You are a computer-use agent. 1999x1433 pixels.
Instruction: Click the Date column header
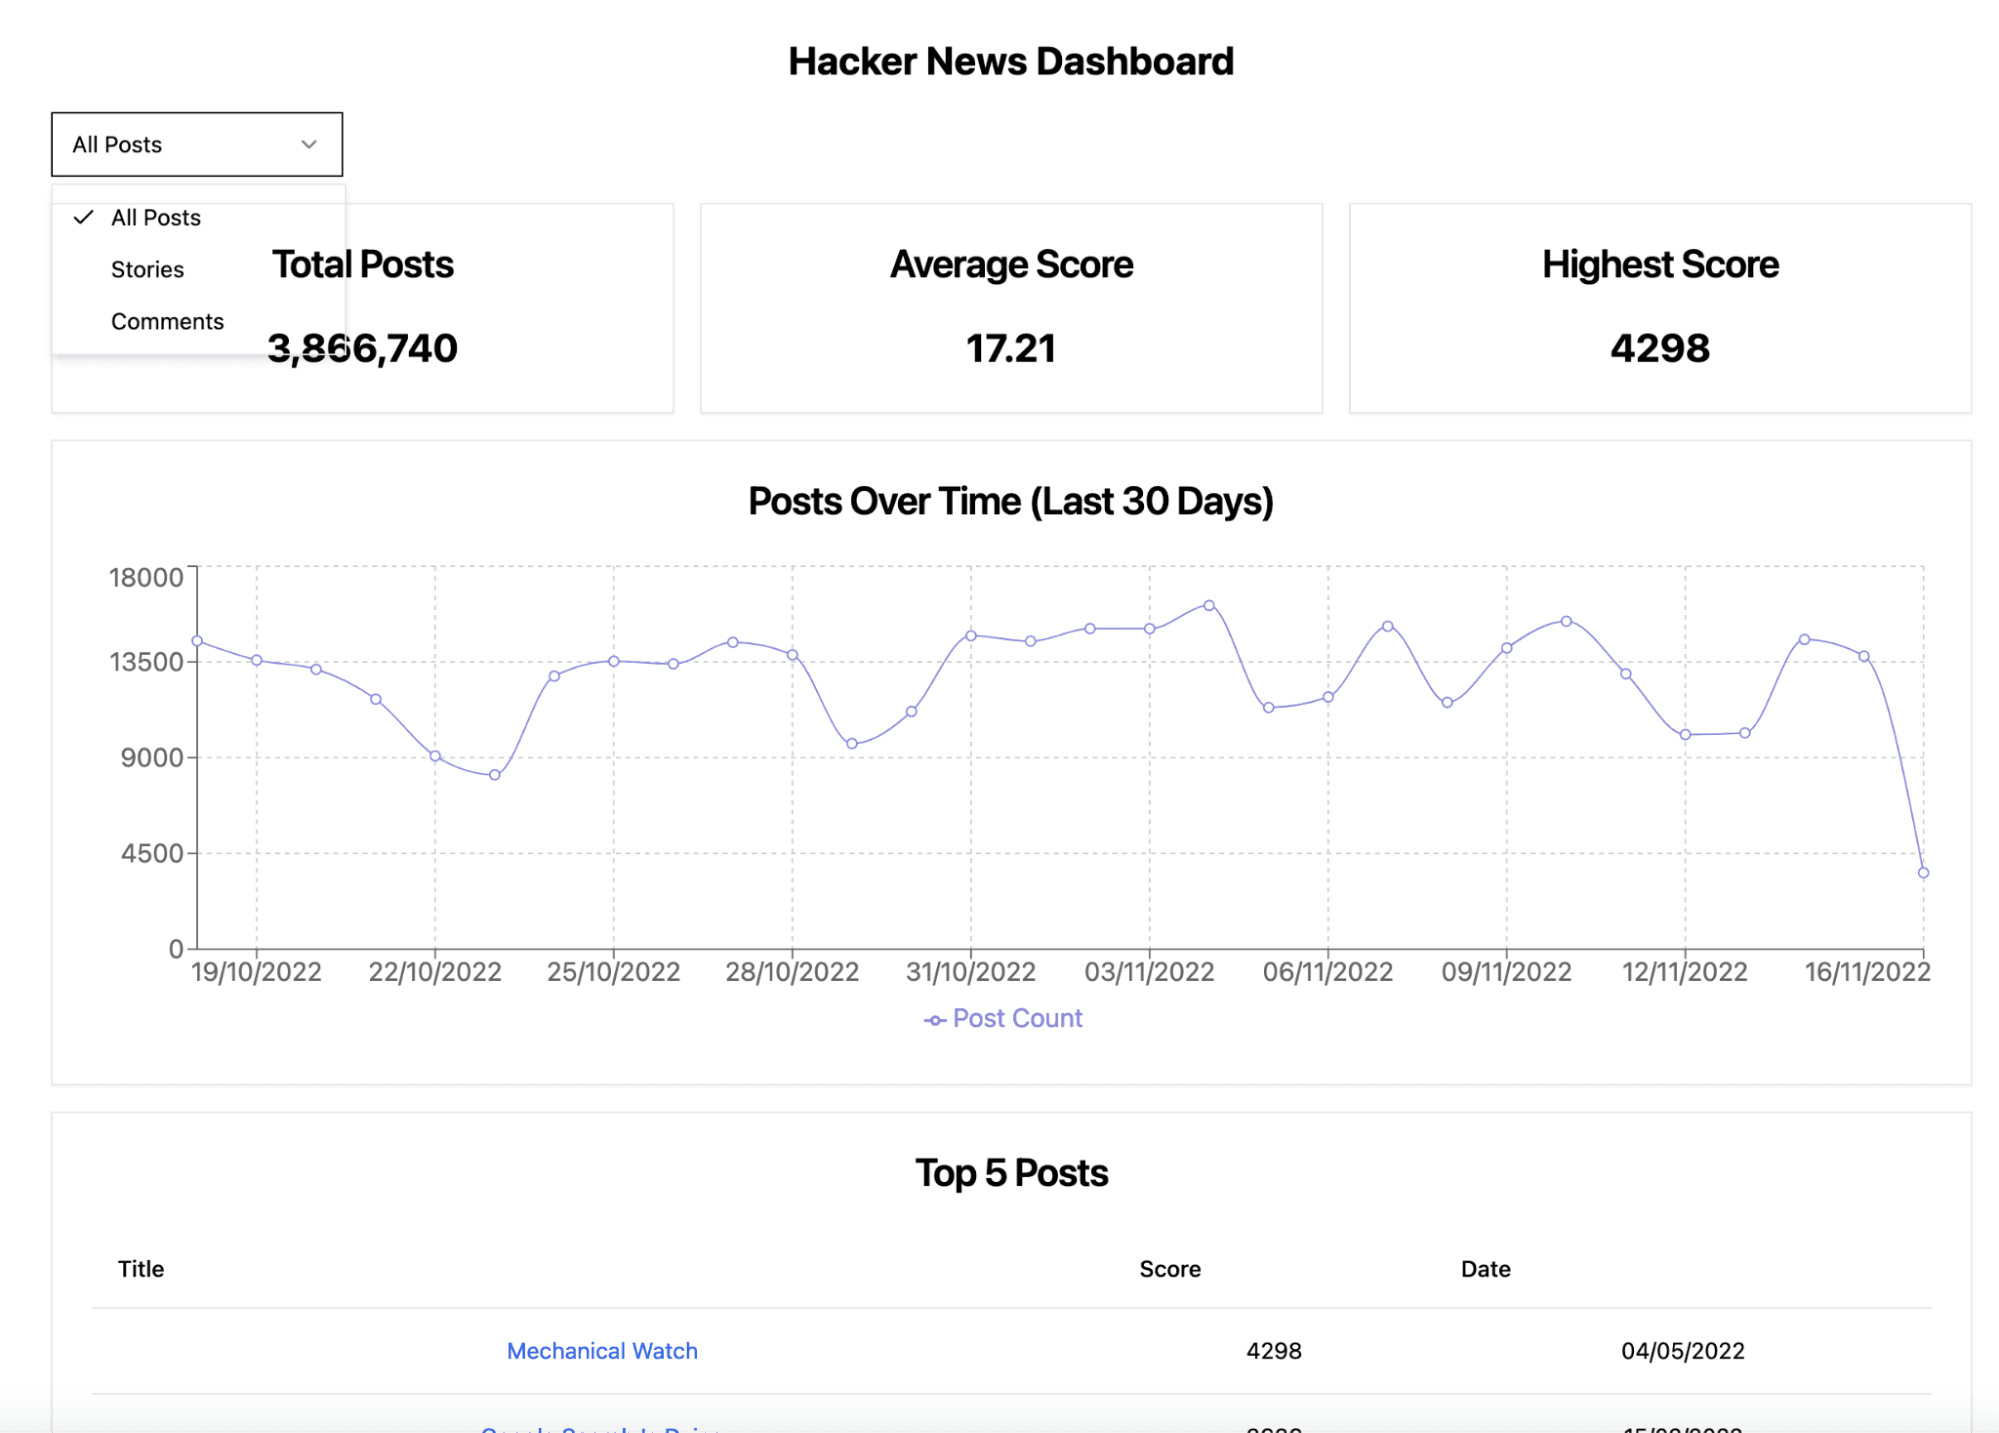click(1485, 1268)
